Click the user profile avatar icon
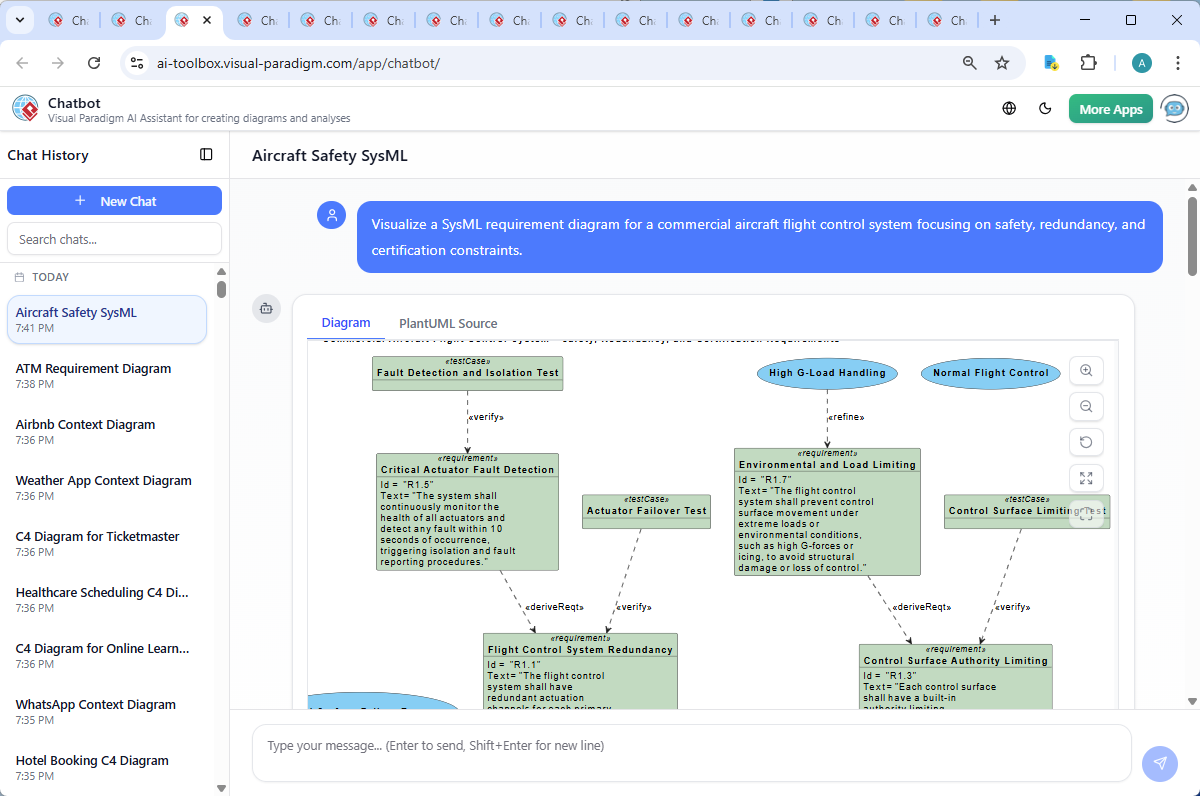This screenshot has width=1200, height=796. (x=1141, y=62)
